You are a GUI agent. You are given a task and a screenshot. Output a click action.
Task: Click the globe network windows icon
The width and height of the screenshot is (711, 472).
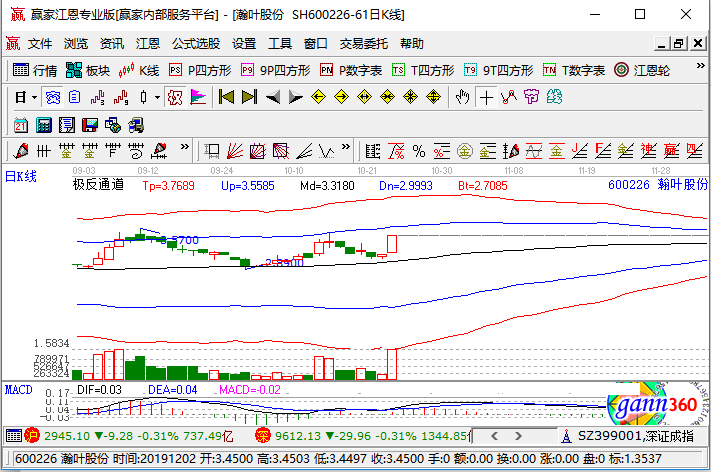point(113,125)
